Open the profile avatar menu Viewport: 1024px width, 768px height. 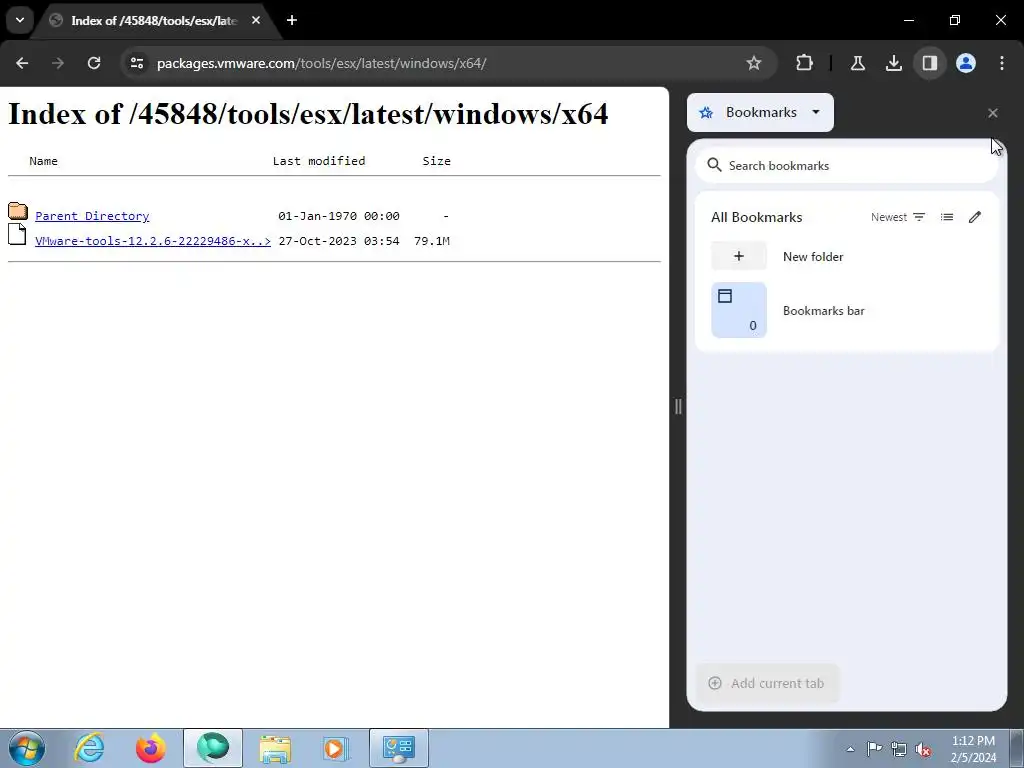[966, 63]
